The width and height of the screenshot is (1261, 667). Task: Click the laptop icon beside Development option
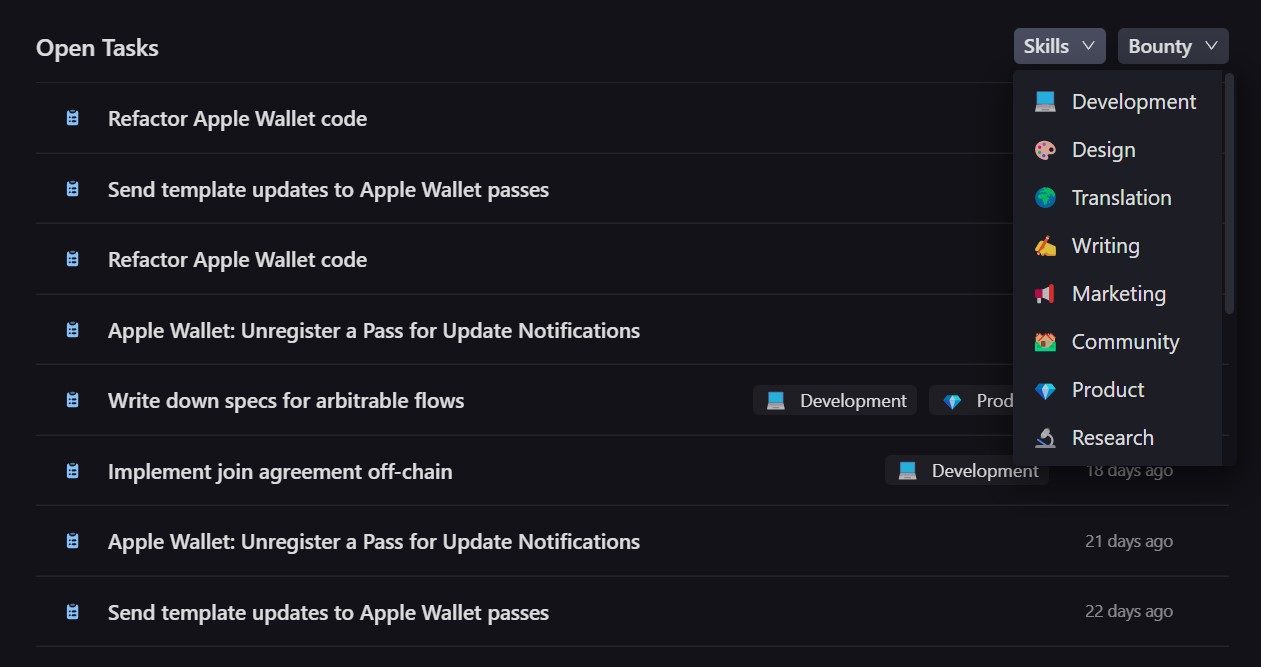pos(1045,102)
